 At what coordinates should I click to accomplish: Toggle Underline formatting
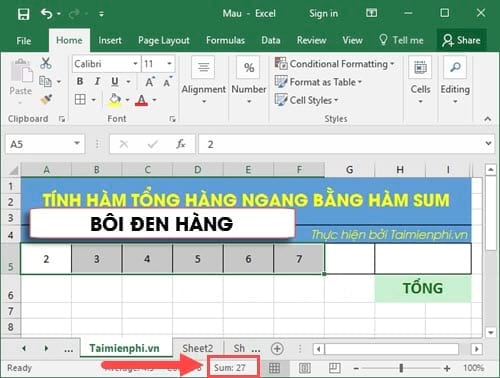(x=115, y=81)
